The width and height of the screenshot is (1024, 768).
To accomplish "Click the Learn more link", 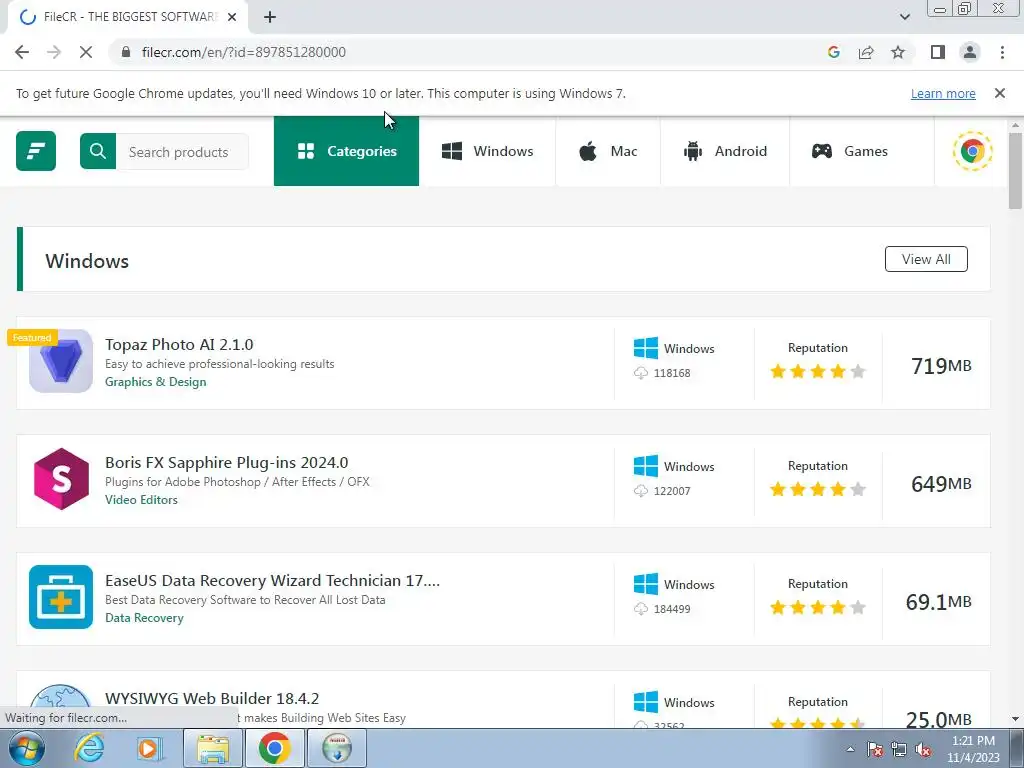I will coord(943,93).
